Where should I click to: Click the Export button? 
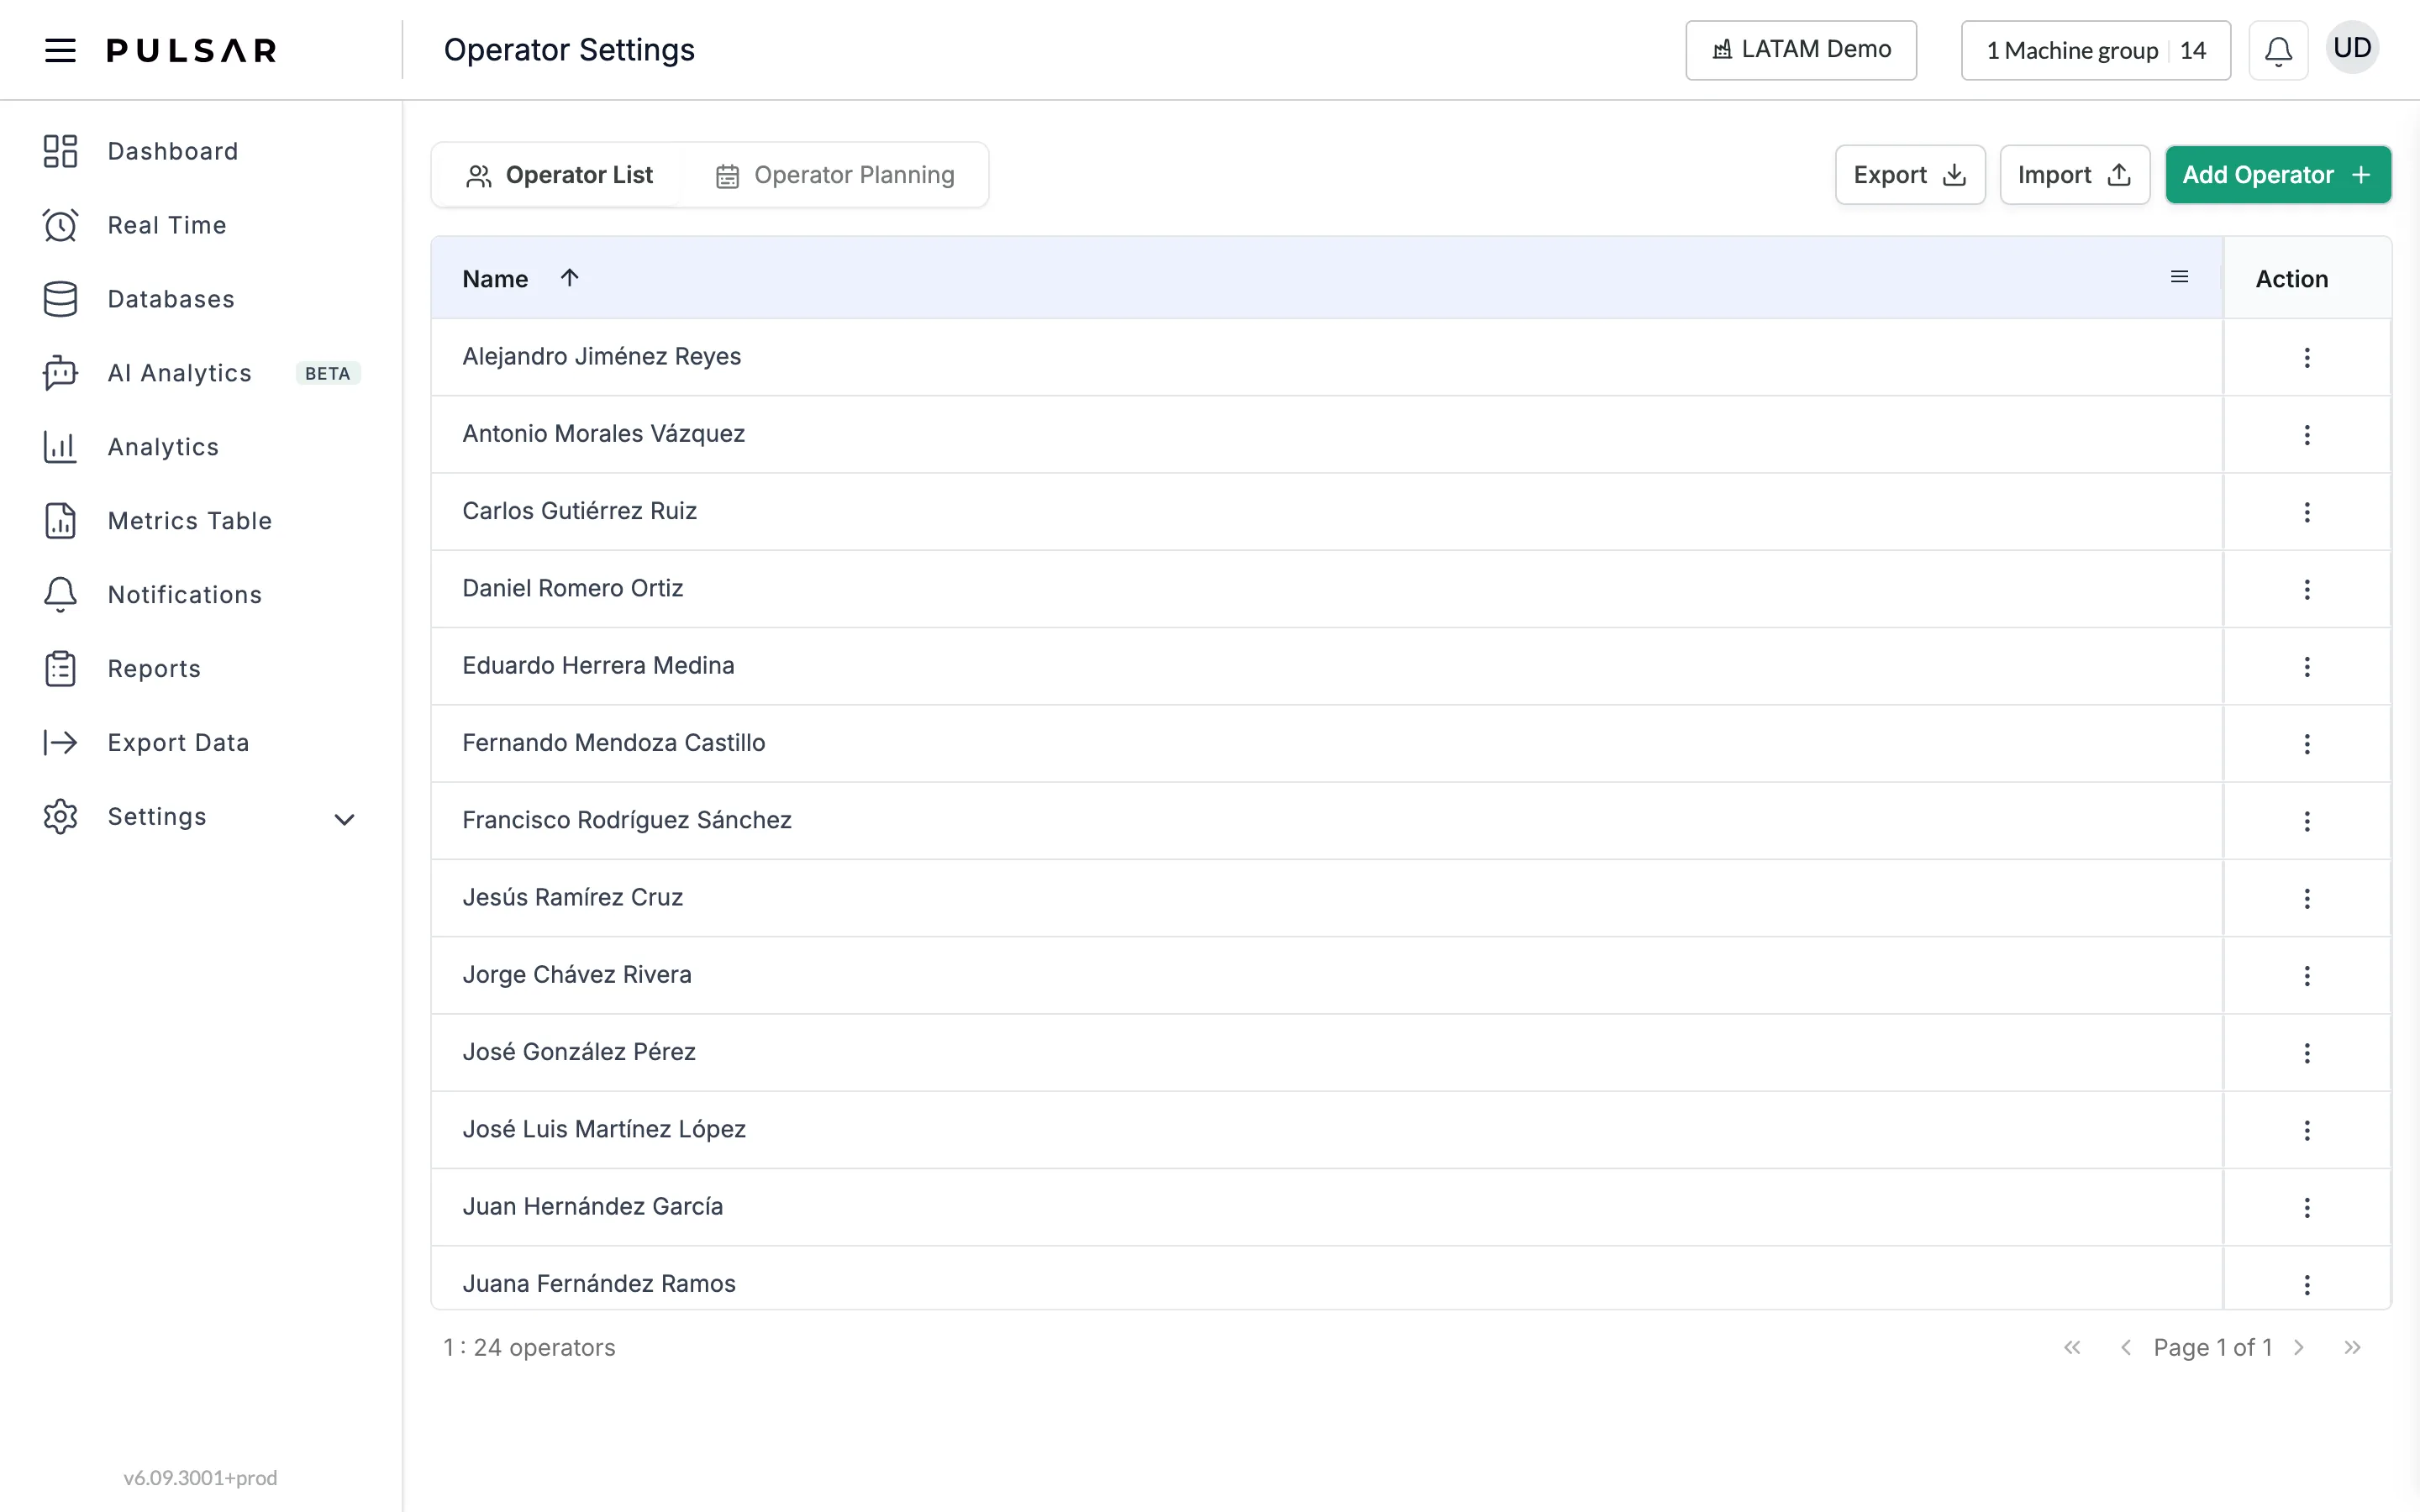1910,175
